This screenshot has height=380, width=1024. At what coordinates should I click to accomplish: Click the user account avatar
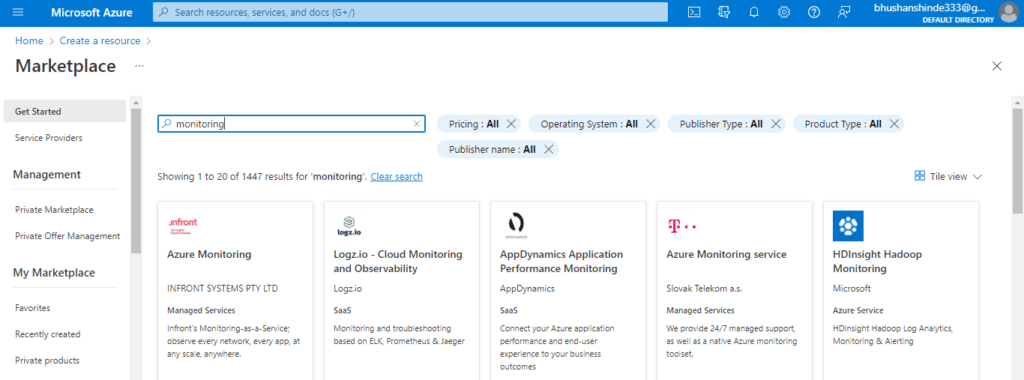(x=1010, y=12)
